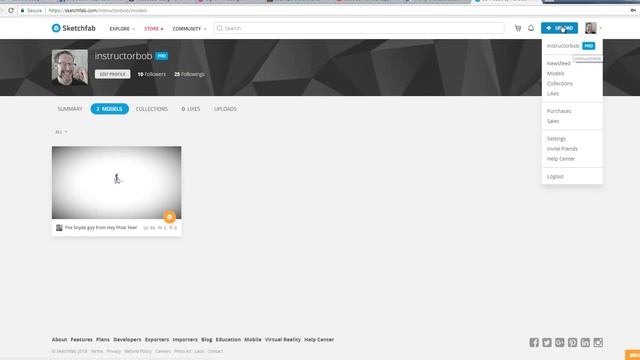The width and height of the screenshot is (640, 360).
Task: Select Logout in the user menu
Action: (555, 176)
